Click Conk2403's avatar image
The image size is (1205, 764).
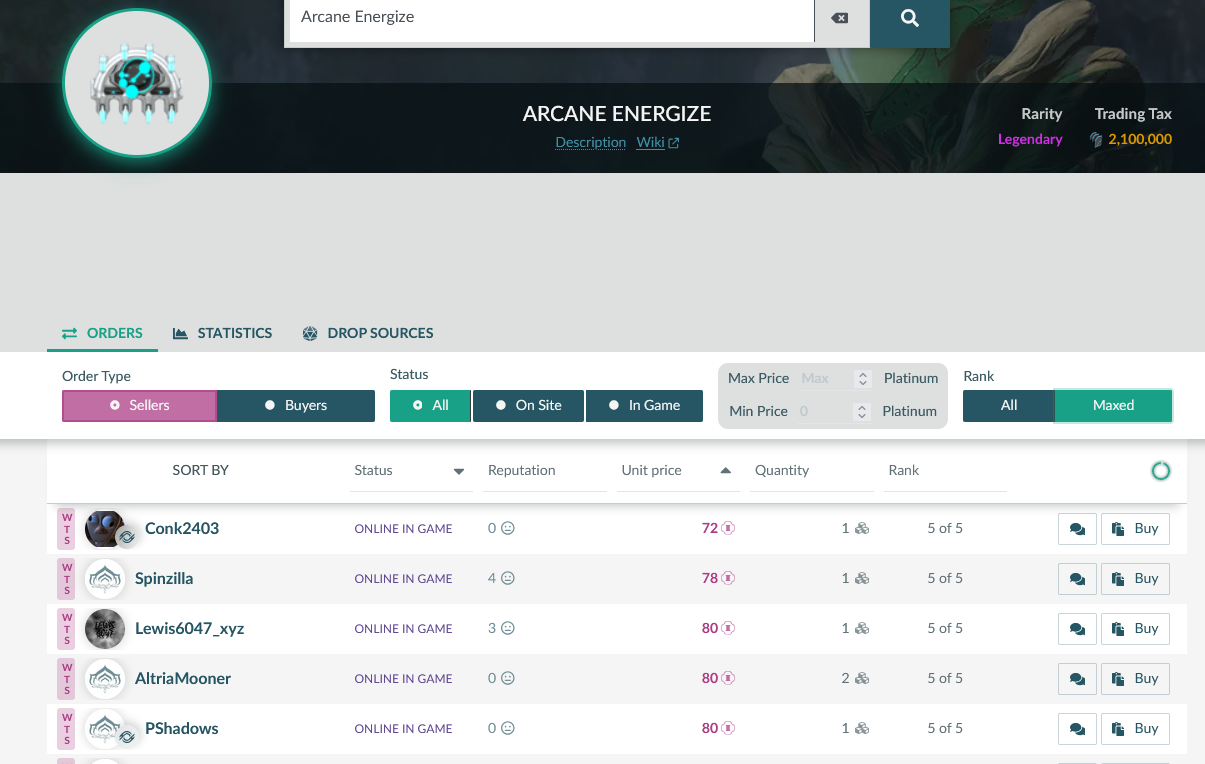pyautogui.click(x=105, y=529)
